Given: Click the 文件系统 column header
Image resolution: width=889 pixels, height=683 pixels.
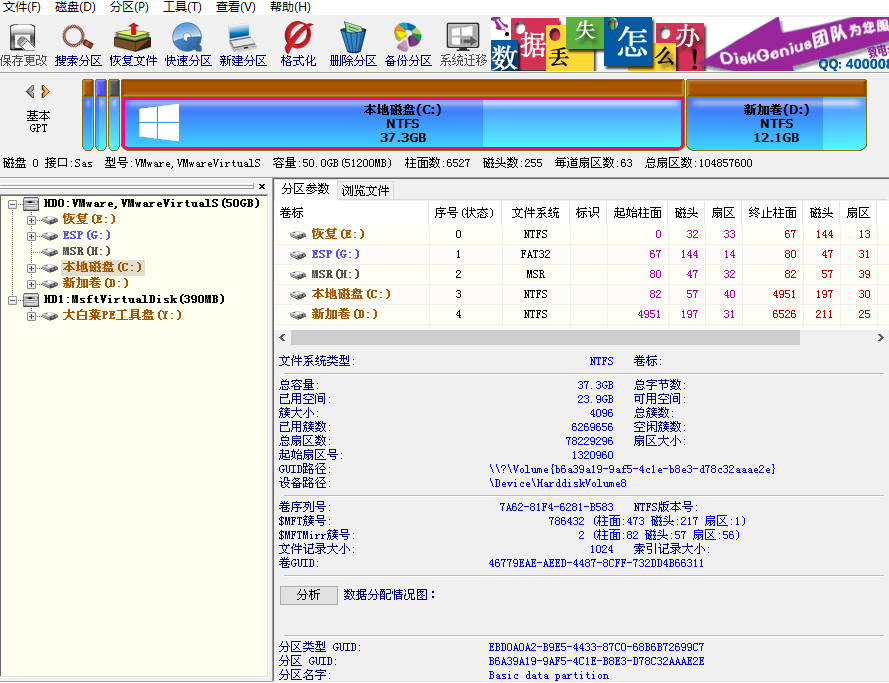Looking at the screenshot, I should (535, 213).
